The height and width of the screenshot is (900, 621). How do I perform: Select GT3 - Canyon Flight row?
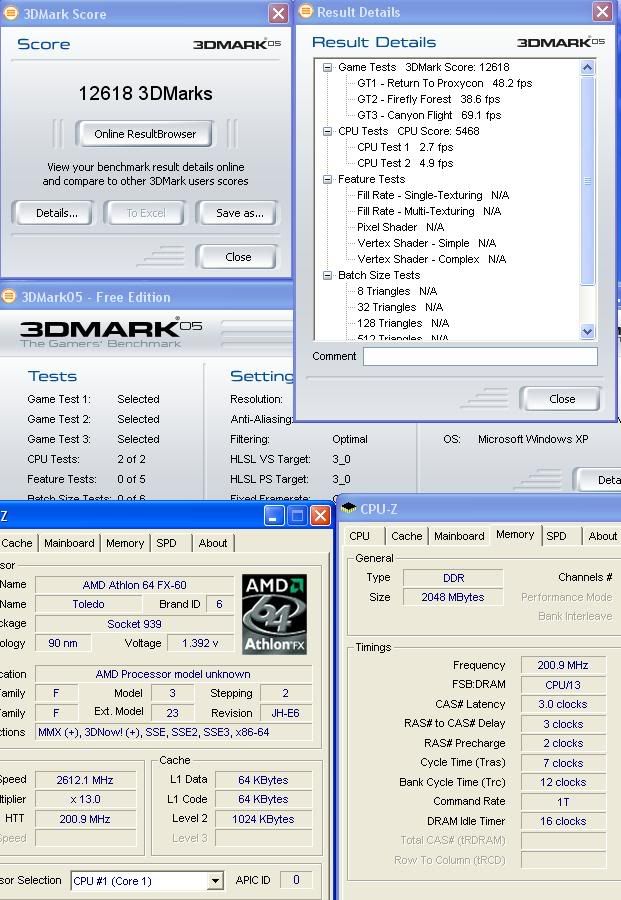(x=429, y=115)
